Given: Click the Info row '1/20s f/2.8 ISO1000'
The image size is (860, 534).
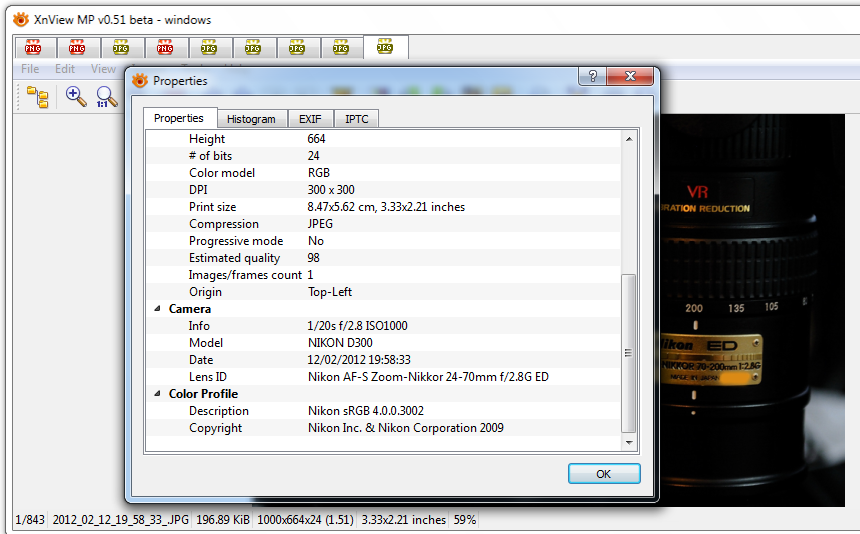Looking at the screenshot, I should click(383, 326).
